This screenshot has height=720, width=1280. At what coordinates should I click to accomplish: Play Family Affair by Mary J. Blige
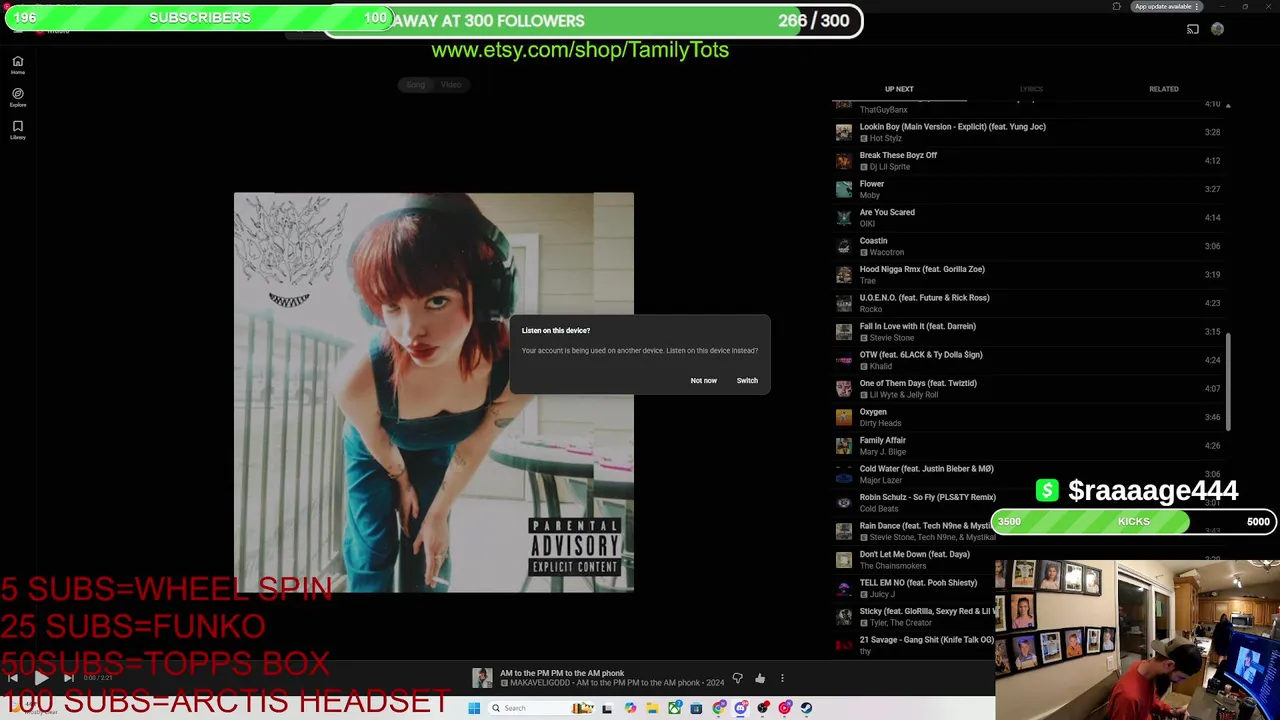pyautogui.click(x=1027, y=445)
